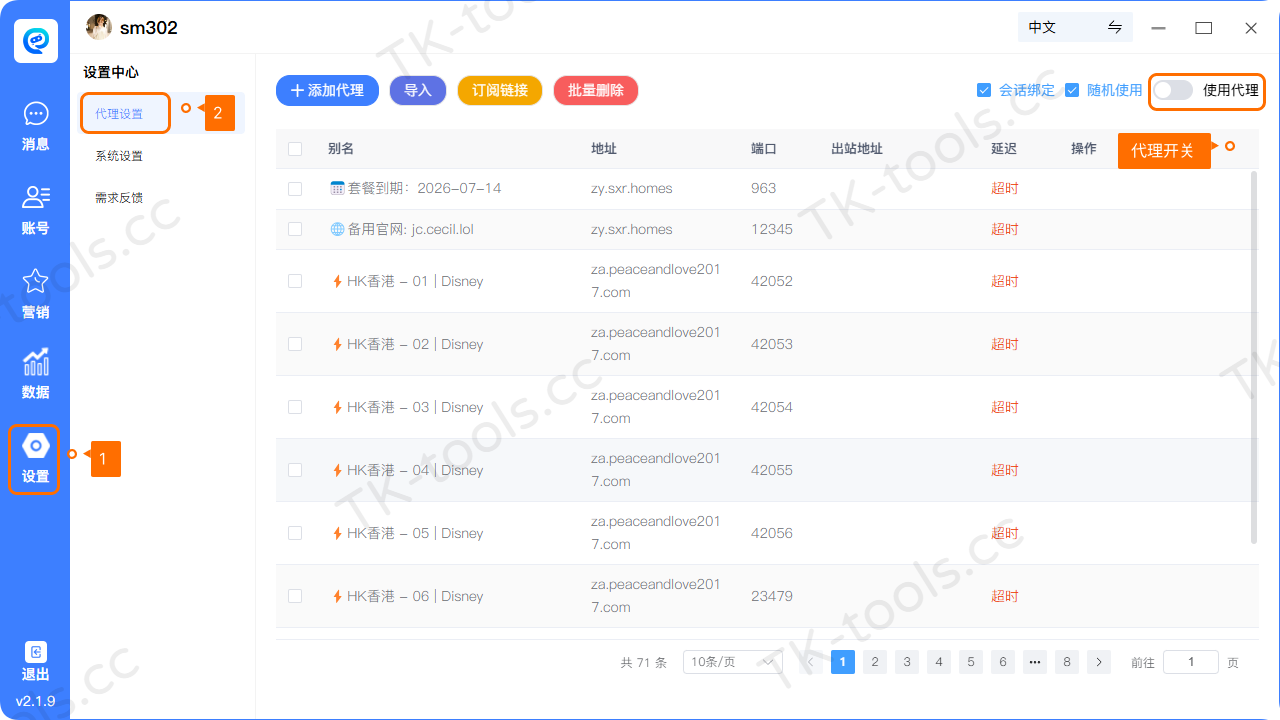The image size is (1280, 720).
Task: Click the 别名 column header
Action: (341, 149)
